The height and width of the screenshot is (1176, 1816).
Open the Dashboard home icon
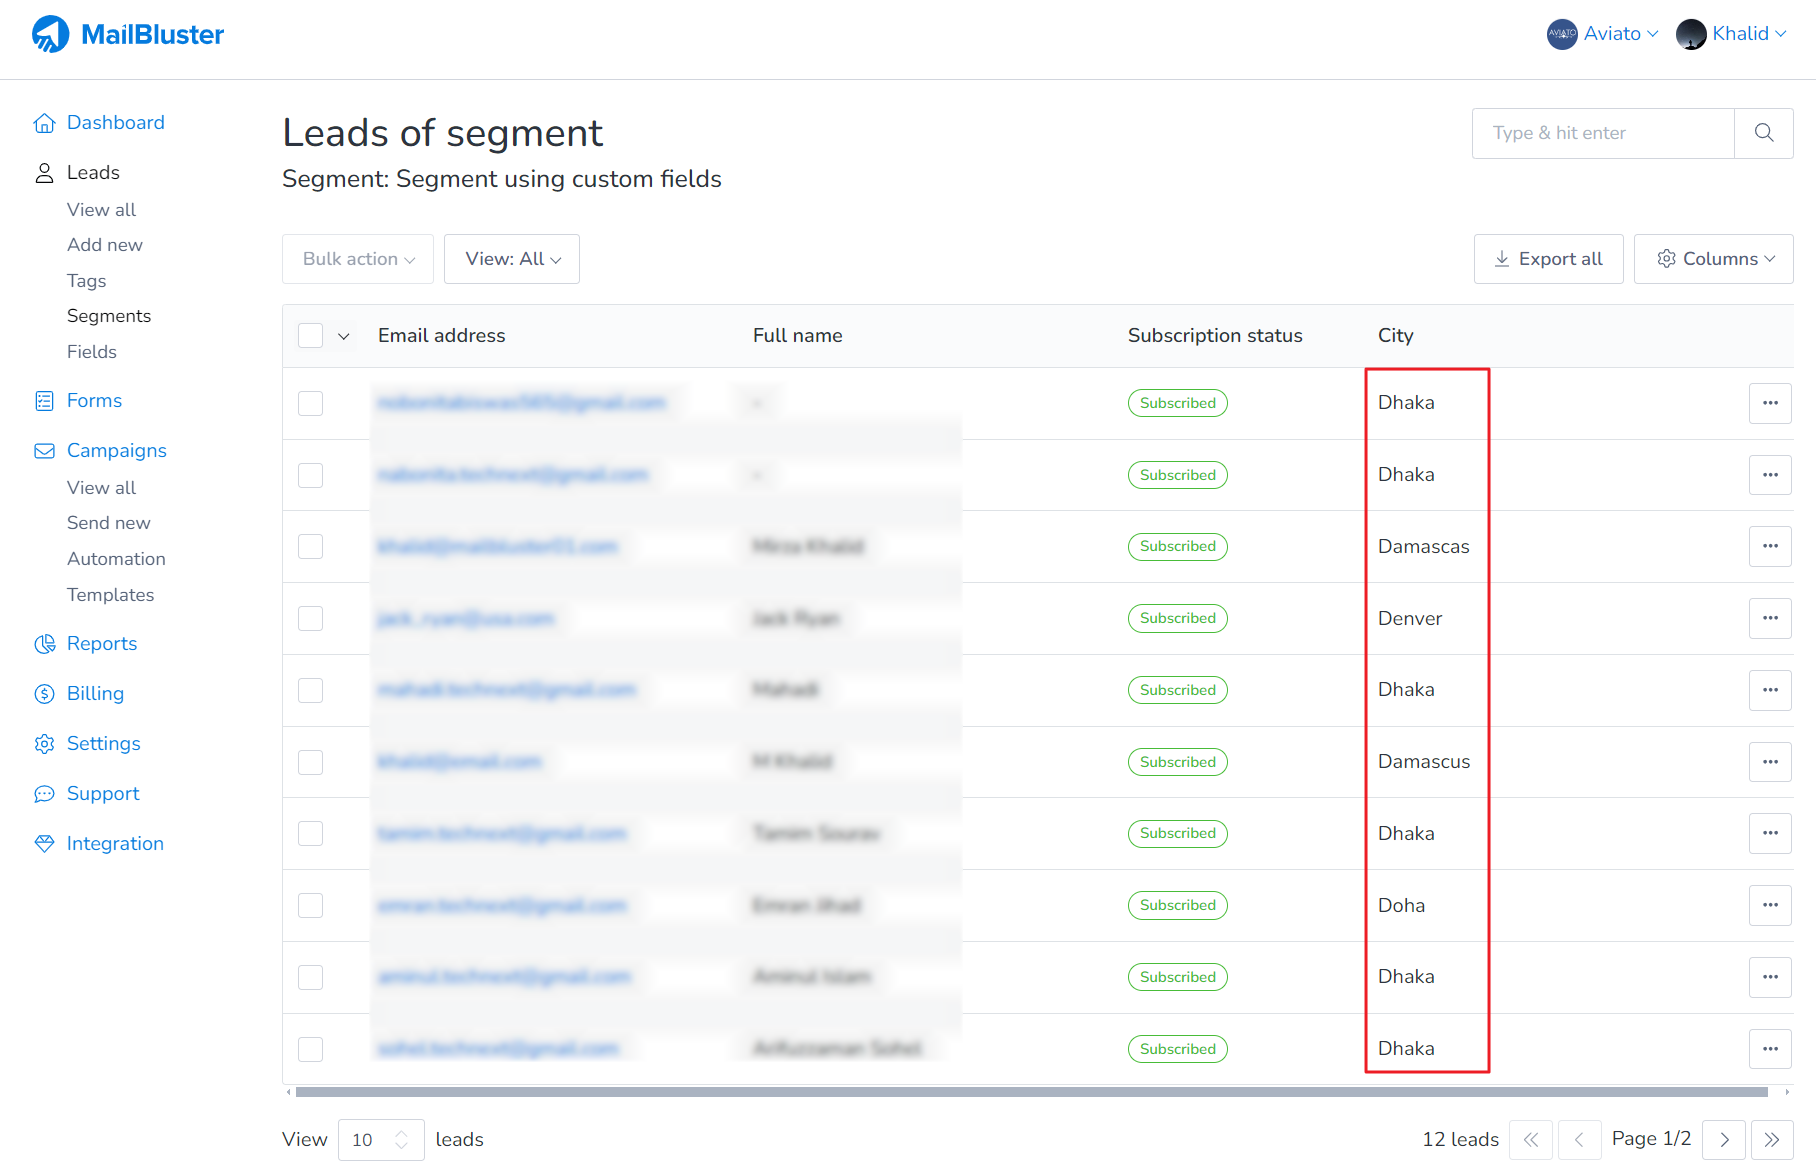44,123
